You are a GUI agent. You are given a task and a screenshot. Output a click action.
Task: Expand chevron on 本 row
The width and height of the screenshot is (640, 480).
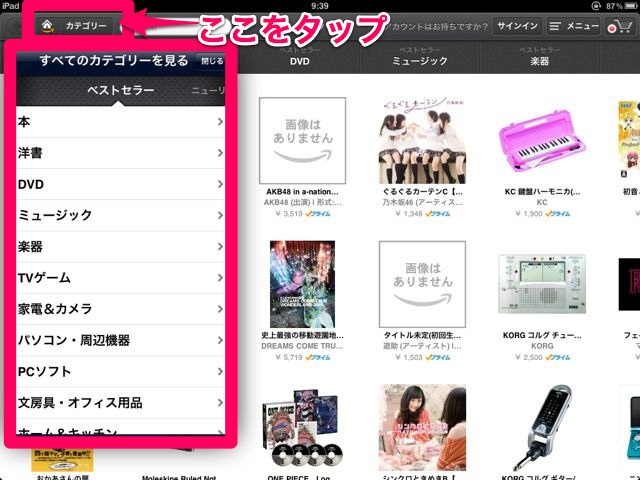(x=220, y=122)
